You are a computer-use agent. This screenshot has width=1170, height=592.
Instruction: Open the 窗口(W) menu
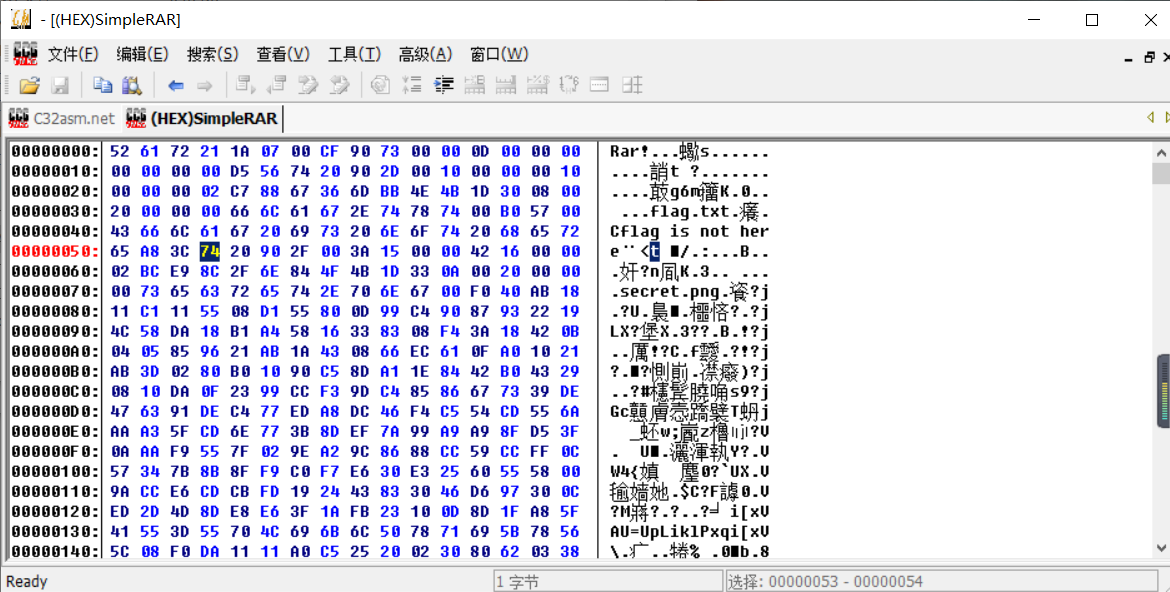[499, 54]
